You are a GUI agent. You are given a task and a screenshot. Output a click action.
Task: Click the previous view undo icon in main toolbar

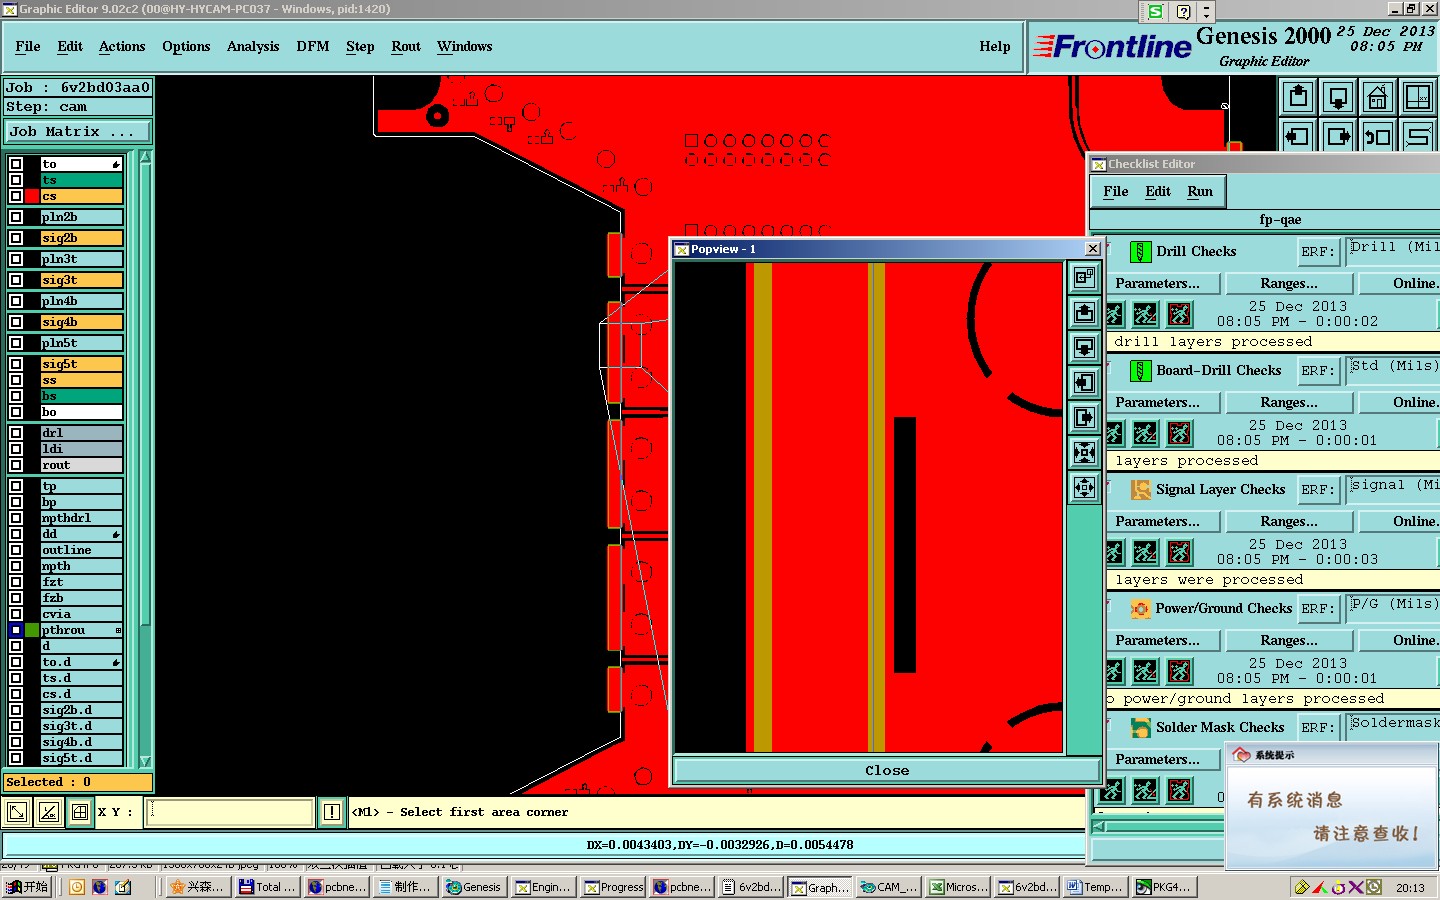click(x=1378, y=136)
